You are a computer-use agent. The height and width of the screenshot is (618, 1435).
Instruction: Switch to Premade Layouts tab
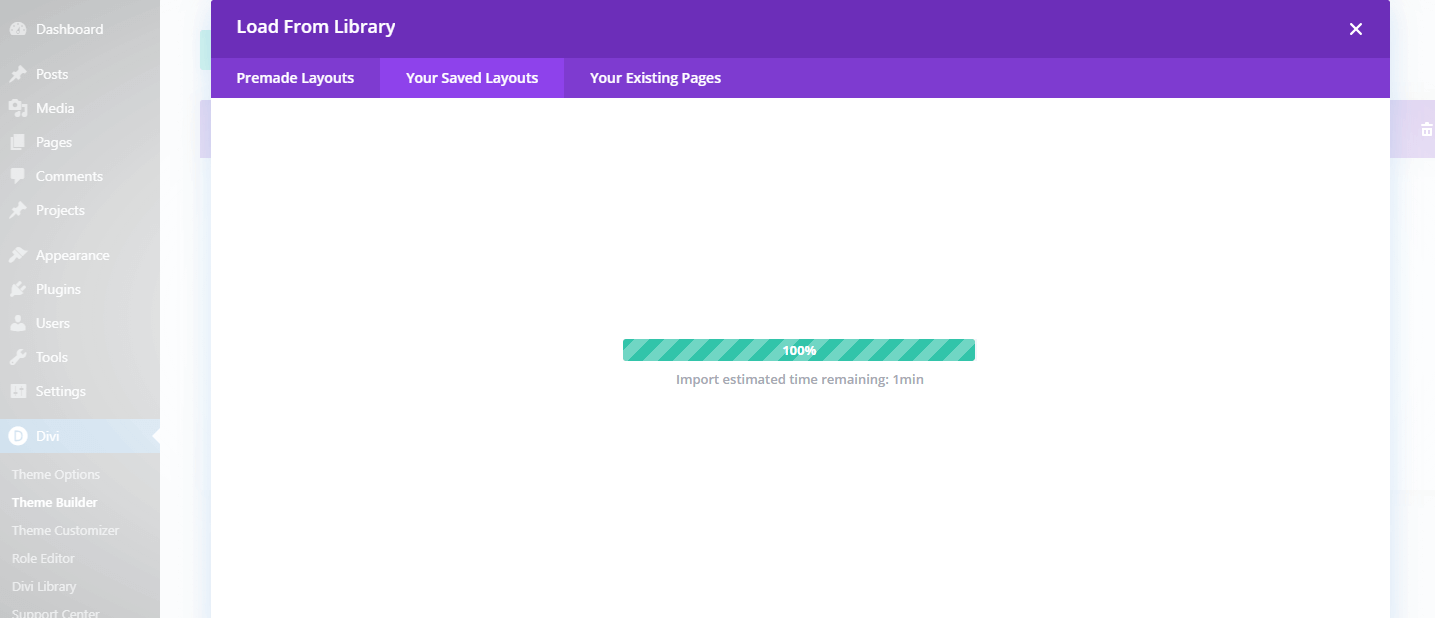[295, 78]
